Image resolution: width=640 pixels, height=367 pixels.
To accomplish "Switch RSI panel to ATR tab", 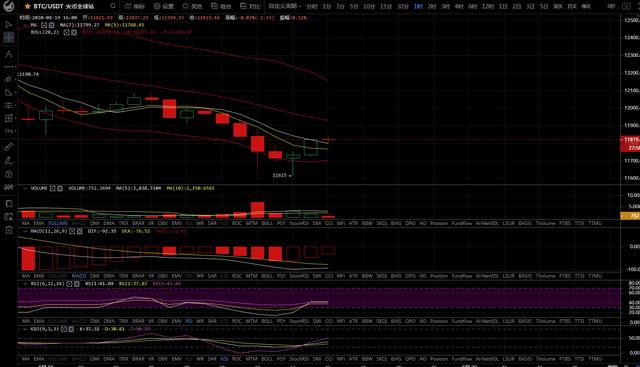I will [x=353, y=321].
